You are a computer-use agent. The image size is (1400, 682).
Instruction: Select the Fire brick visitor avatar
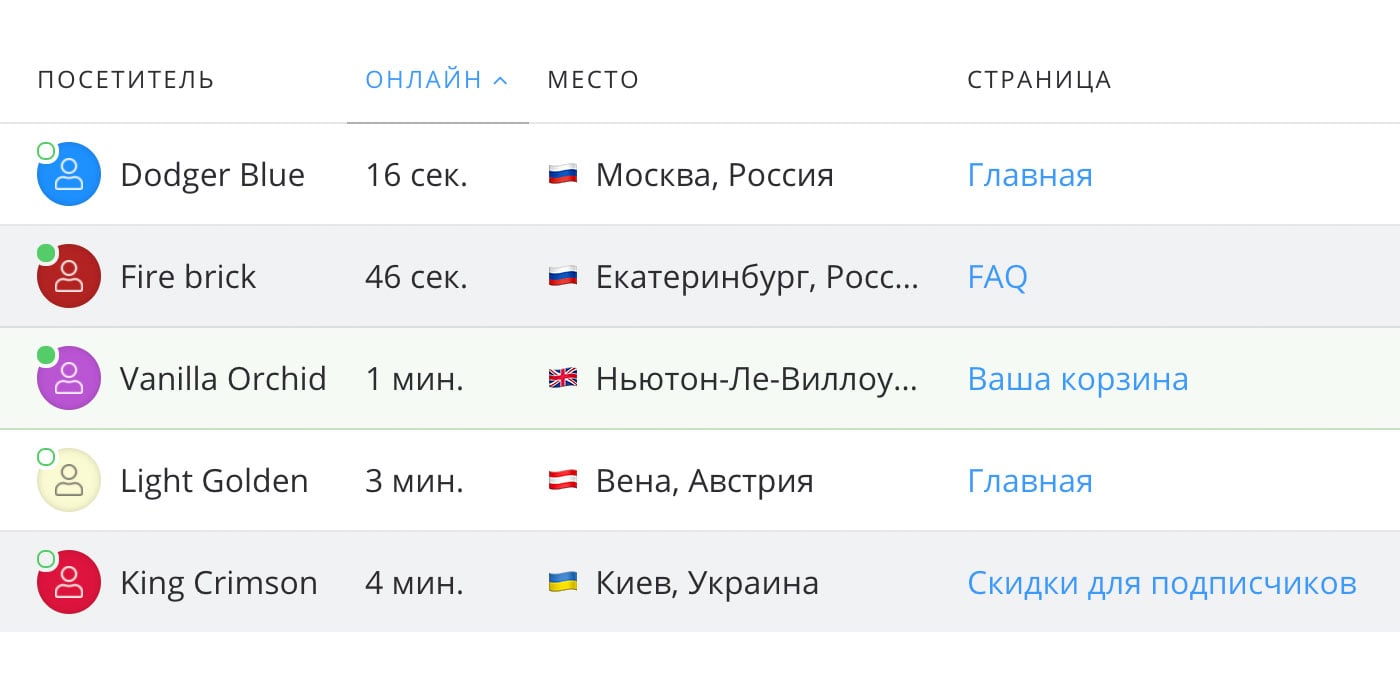(68, 276)
